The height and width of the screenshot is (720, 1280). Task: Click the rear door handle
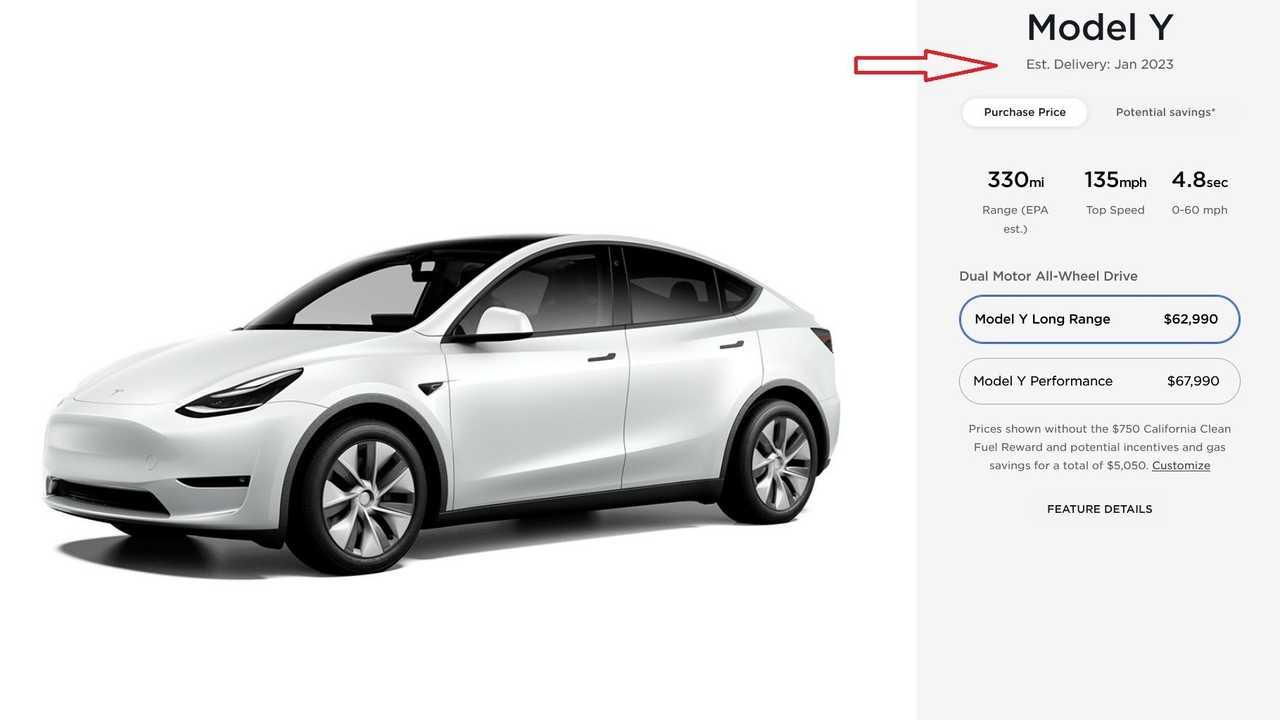[x=732, y=345]
